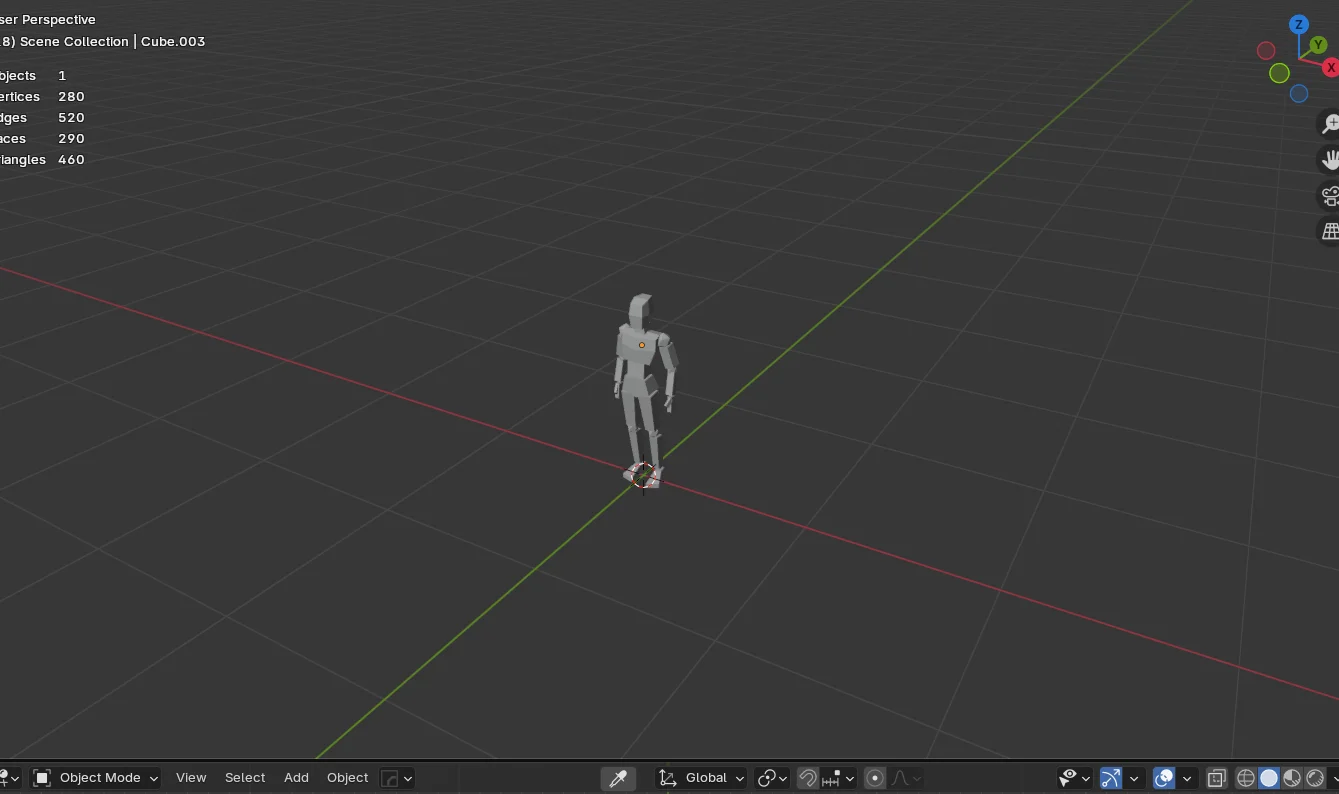1339x794 pixels.
Task: Switch to rendered viewport shading
Action: pyautogui.click(x=1315, y=778)
